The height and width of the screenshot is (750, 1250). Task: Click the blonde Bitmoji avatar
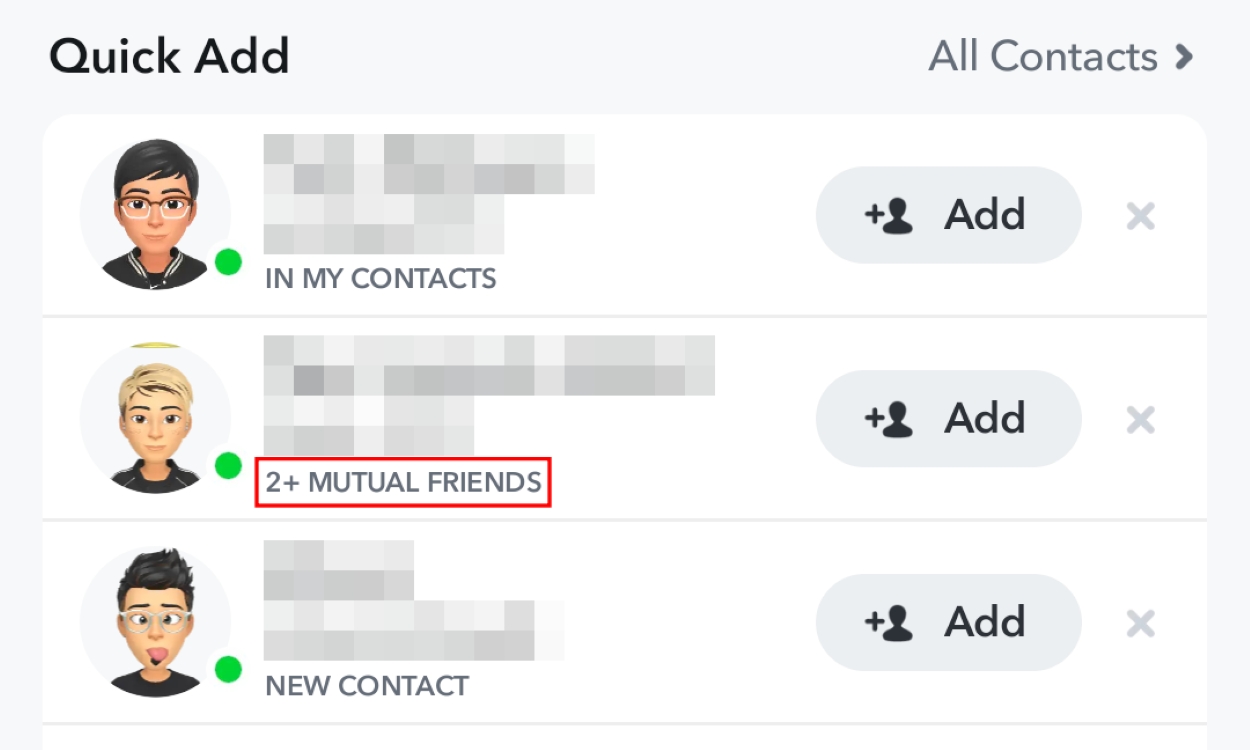(155, 417)
